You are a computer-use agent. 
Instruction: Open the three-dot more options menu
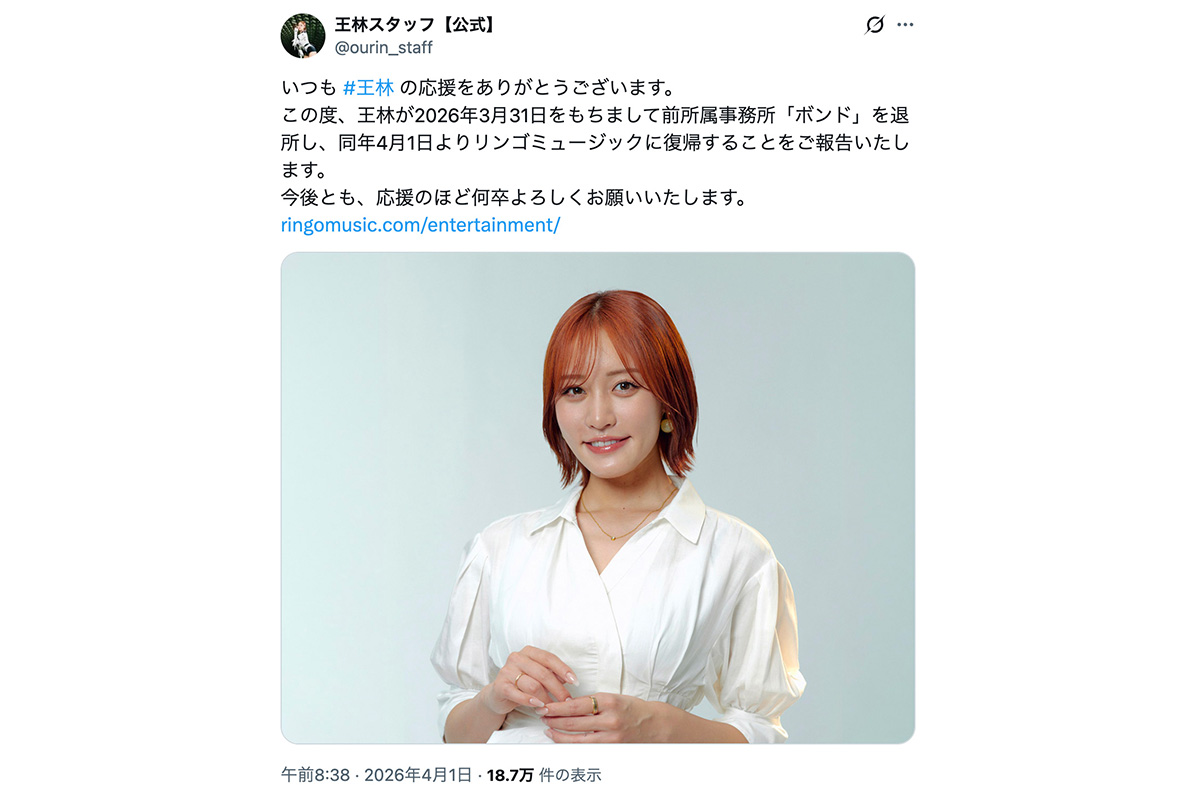(906, 25)
